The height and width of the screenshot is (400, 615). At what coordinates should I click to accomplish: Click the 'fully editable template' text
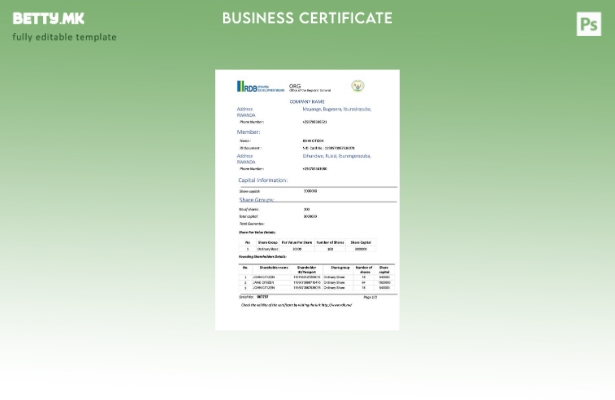tap(64, 37)
